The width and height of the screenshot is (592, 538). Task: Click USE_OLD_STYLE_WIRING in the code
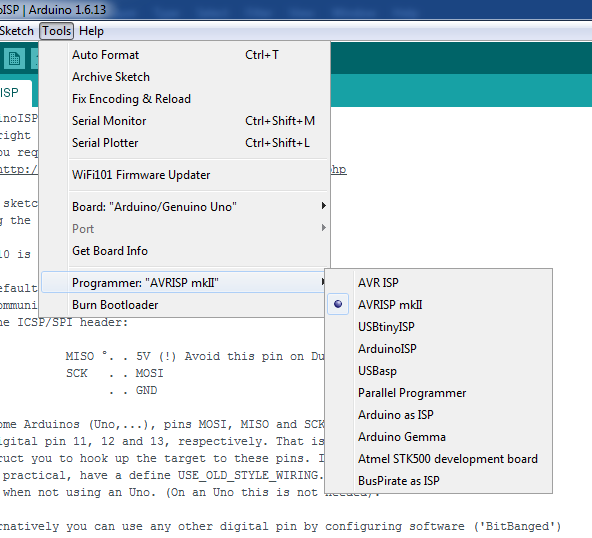point(248,475)
